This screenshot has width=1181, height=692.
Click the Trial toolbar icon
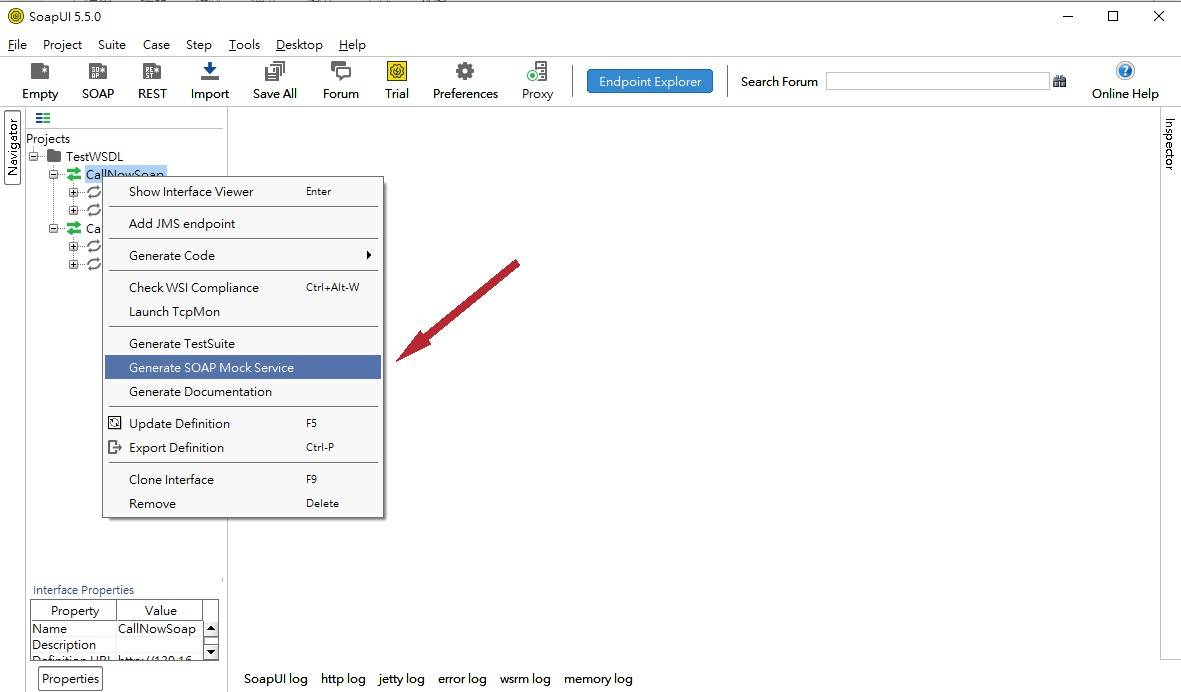tap(397, 72)
